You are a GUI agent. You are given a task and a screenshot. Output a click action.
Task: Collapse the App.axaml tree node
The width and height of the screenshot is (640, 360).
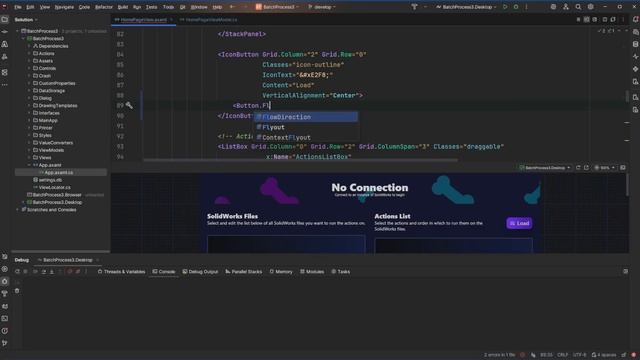[29, 165]
